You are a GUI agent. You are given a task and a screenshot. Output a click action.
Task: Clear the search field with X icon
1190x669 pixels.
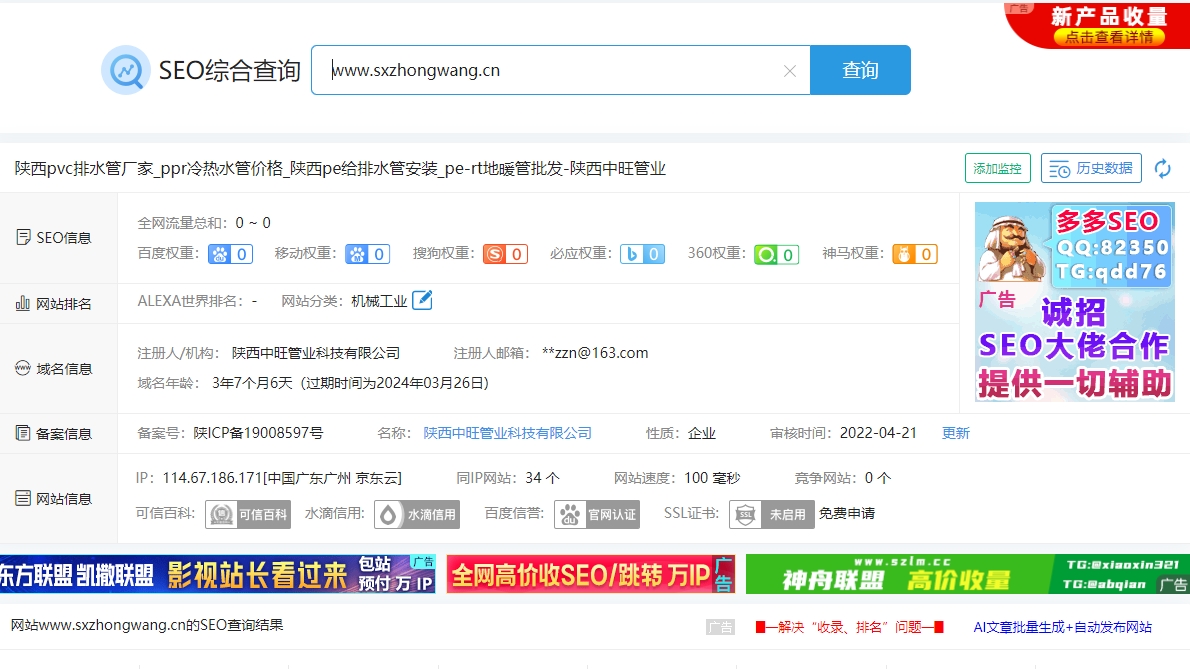coord(789,71)
